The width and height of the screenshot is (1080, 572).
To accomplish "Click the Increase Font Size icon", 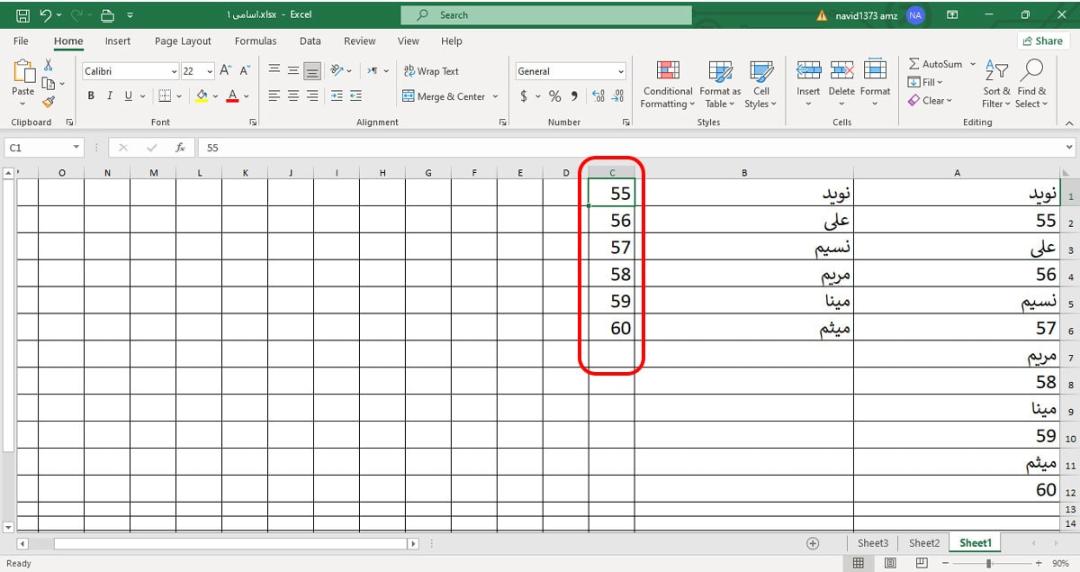I will 225,70.
